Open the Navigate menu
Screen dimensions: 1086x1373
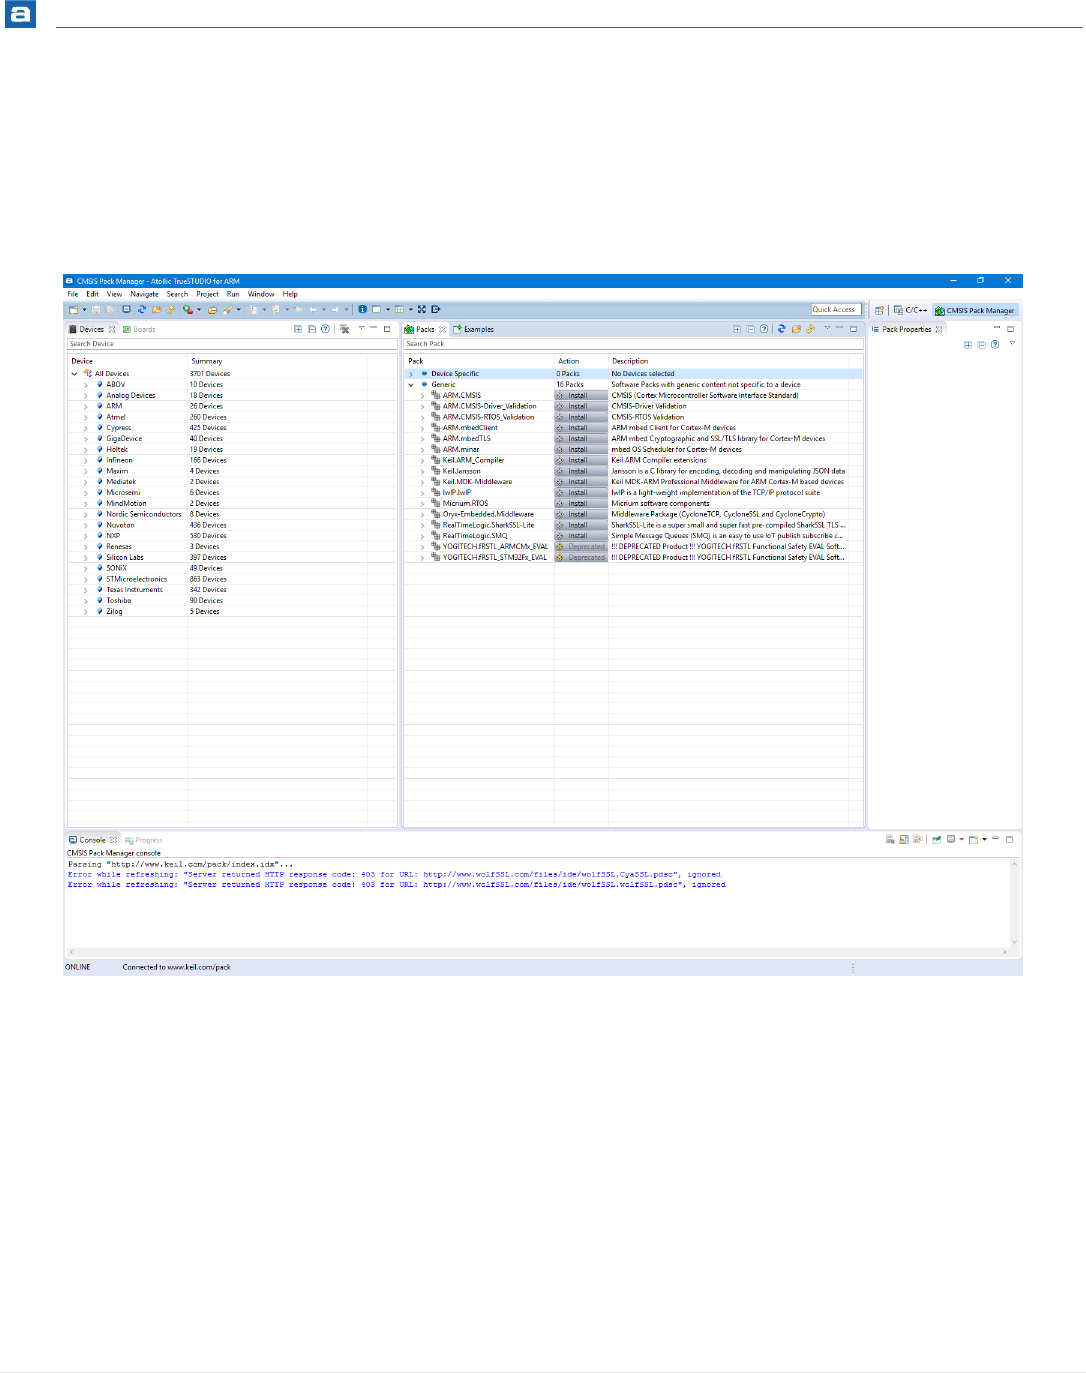(144, 294)
